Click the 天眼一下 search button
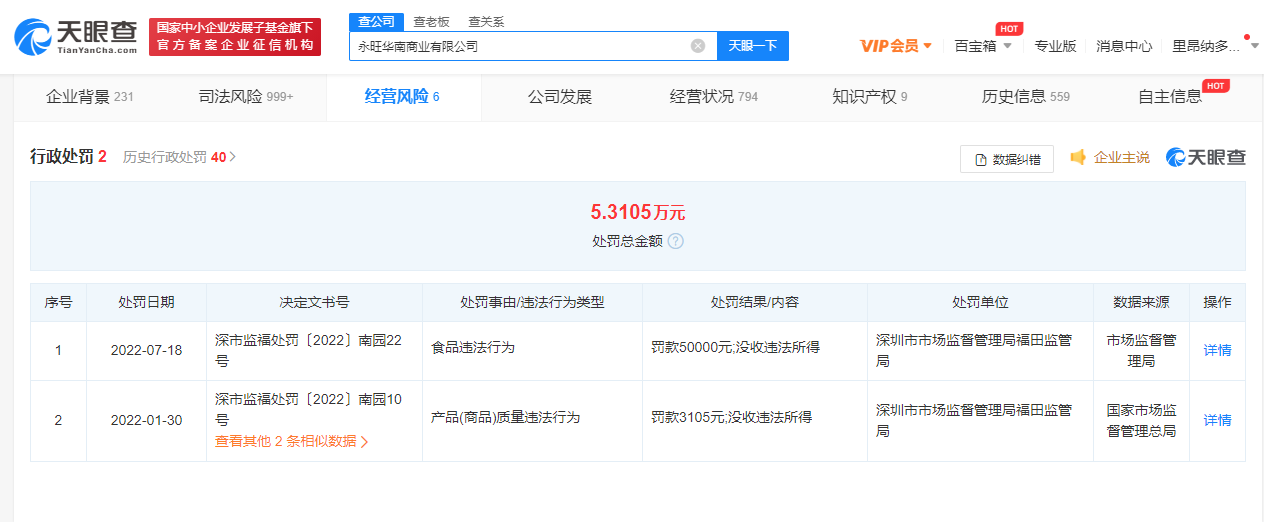This screenshot has height=522, width=1264. (x=753, y=46)
